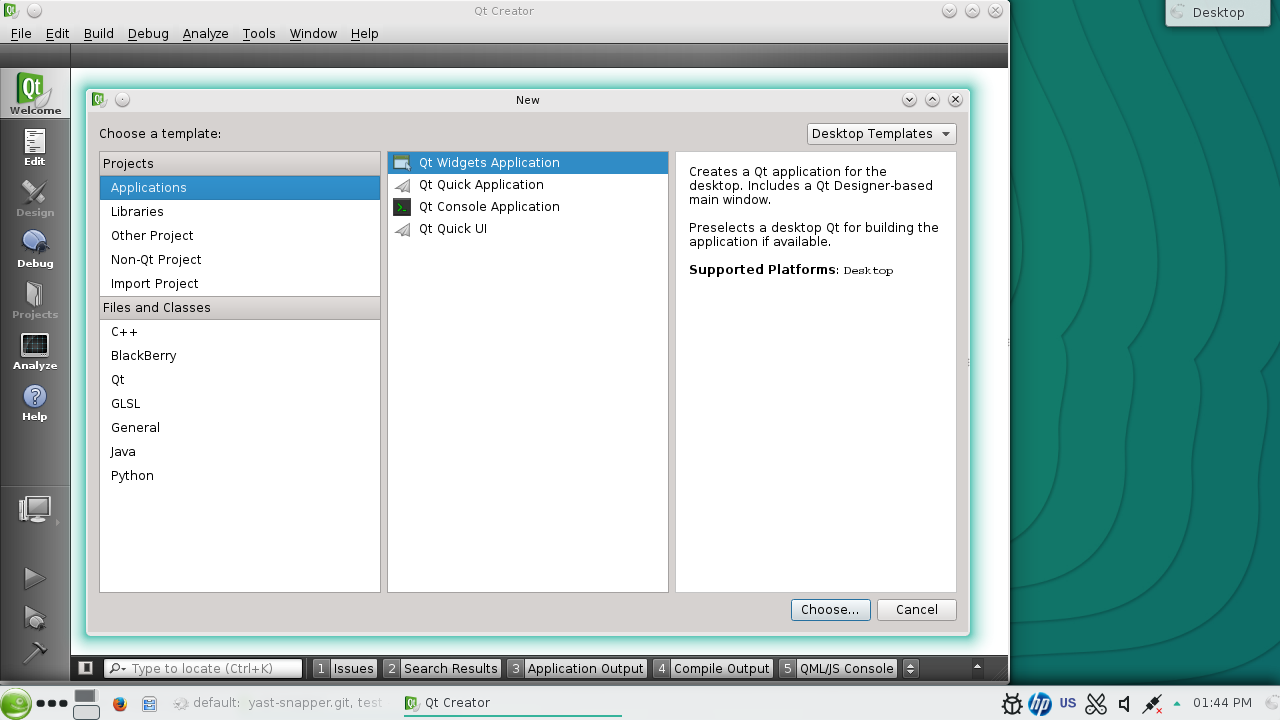Open the Debug mode icon
The width and height of the screenshot is (1280, 720).
(x=35, y=249)
